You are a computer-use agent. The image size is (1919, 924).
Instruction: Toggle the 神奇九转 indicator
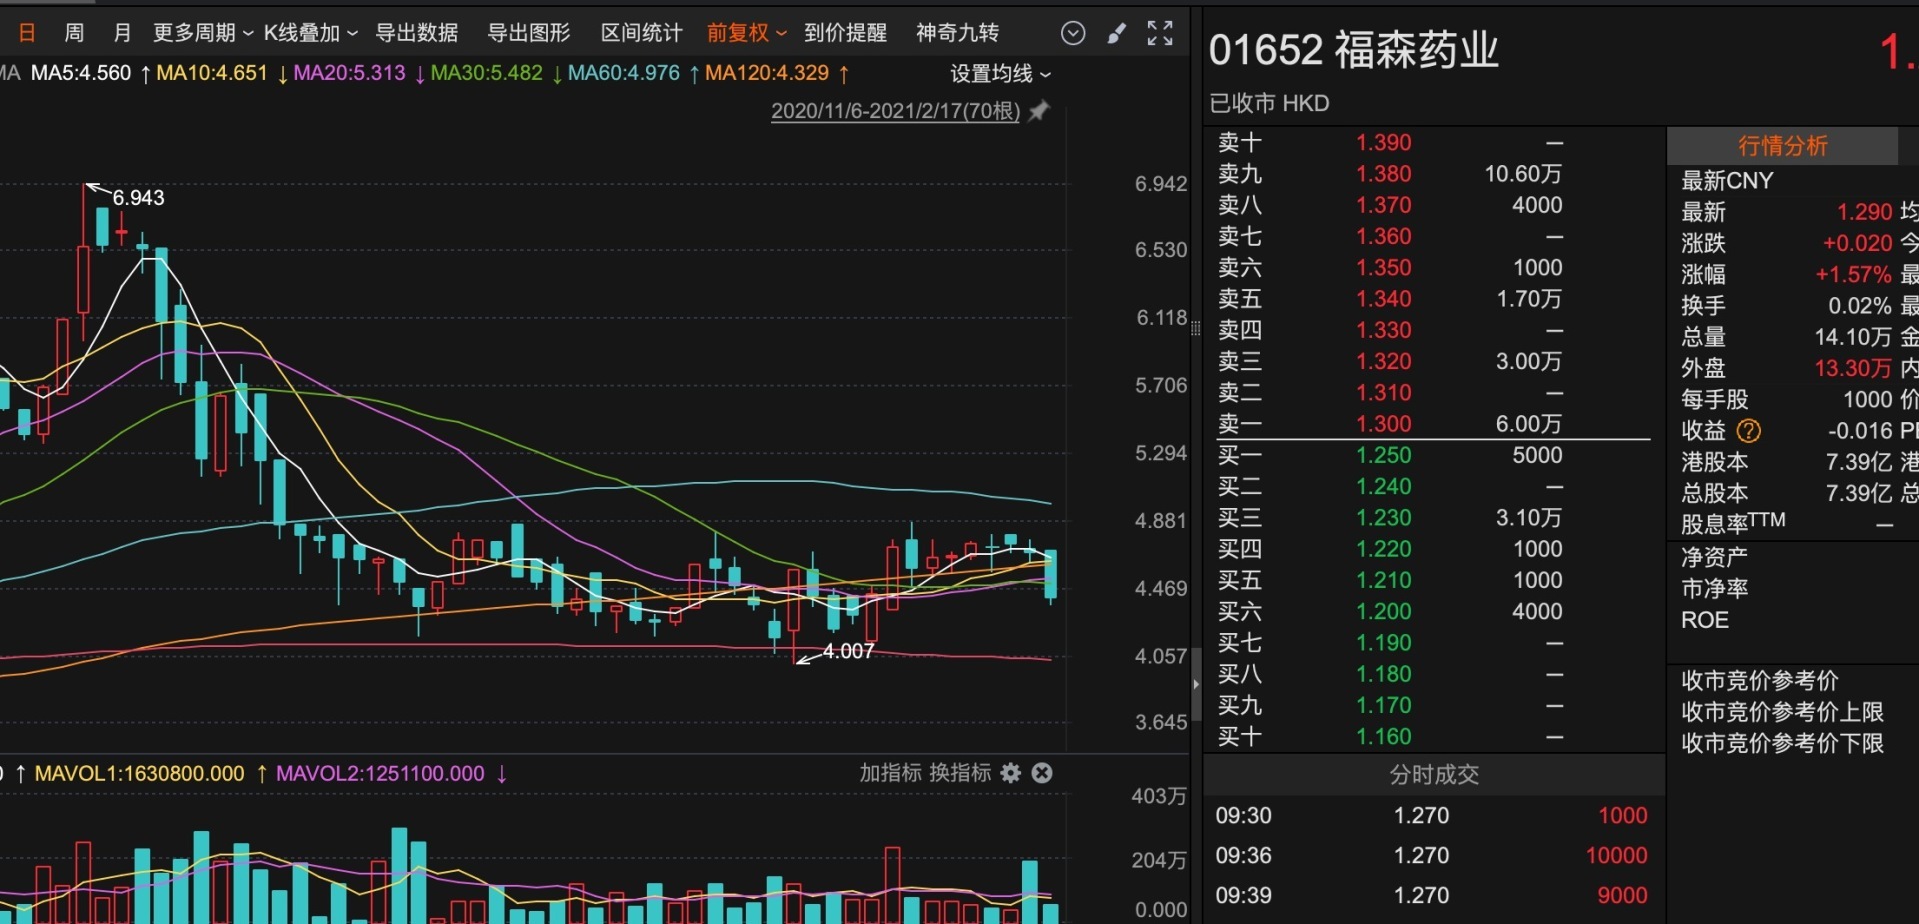pyautogui.click(x=956, y=33)
